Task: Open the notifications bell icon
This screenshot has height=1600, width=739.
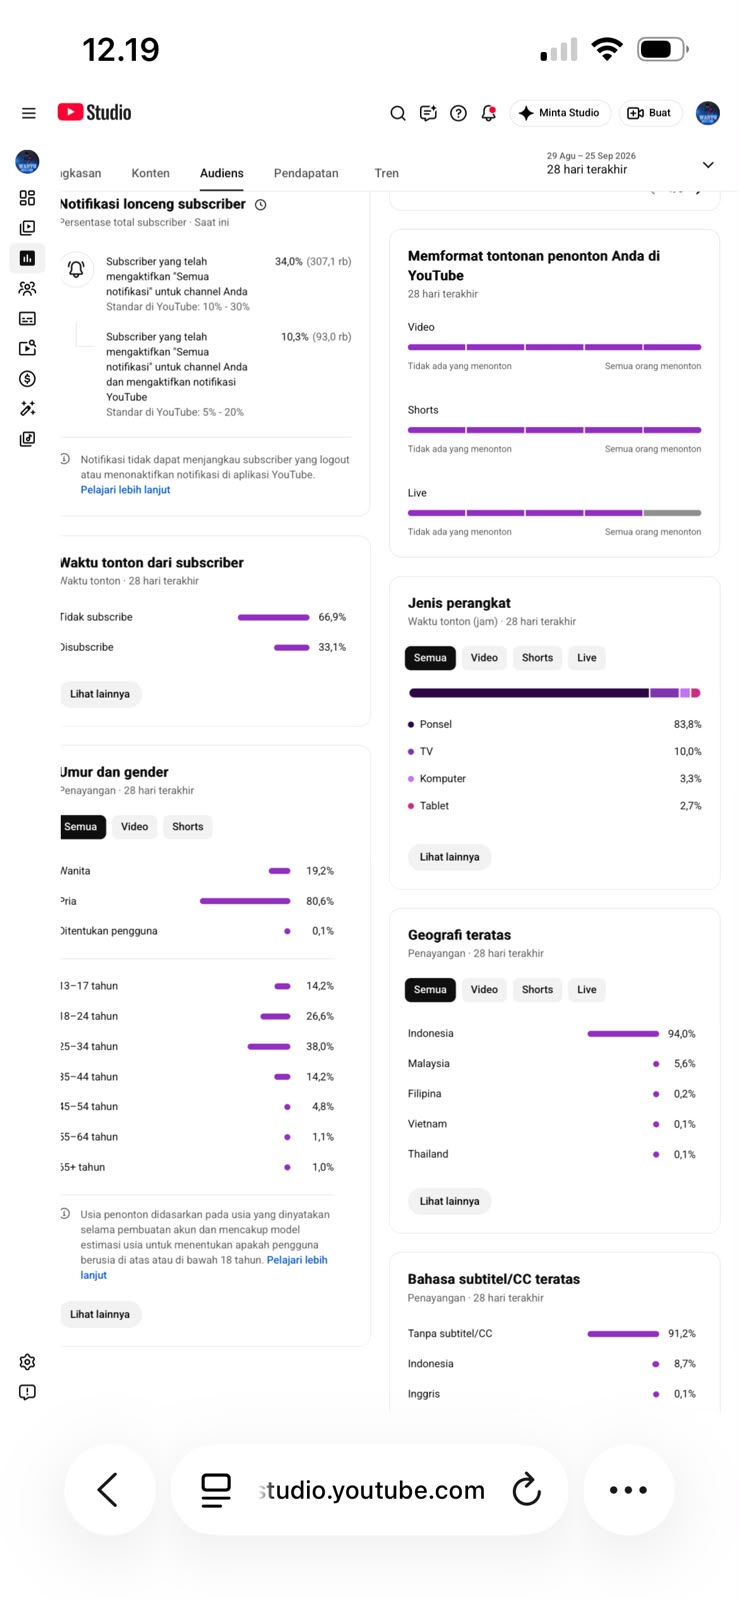Action: click(x=488, y=113)
